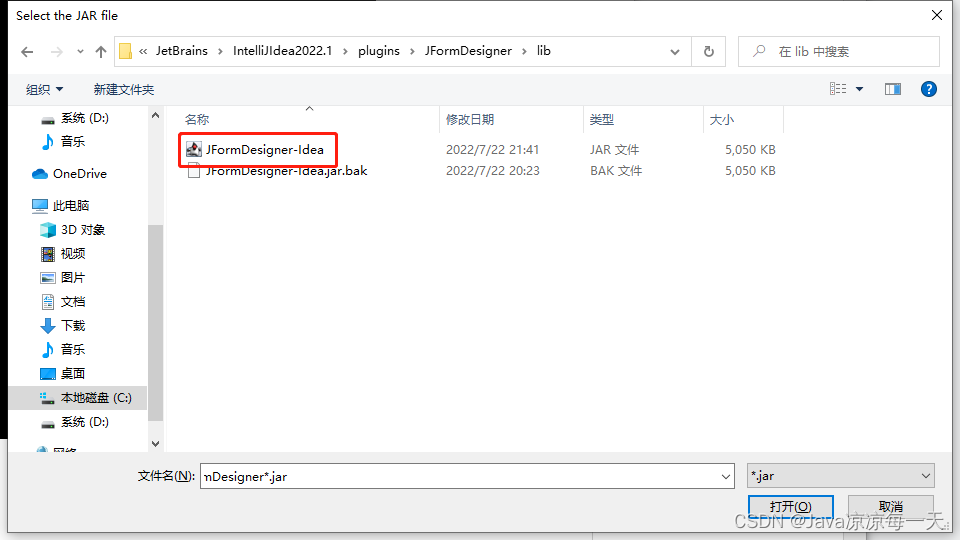This screenshot has width=960, height=540.
Task: Open 图片 pictures folder in sidebar
Action: 73,277
